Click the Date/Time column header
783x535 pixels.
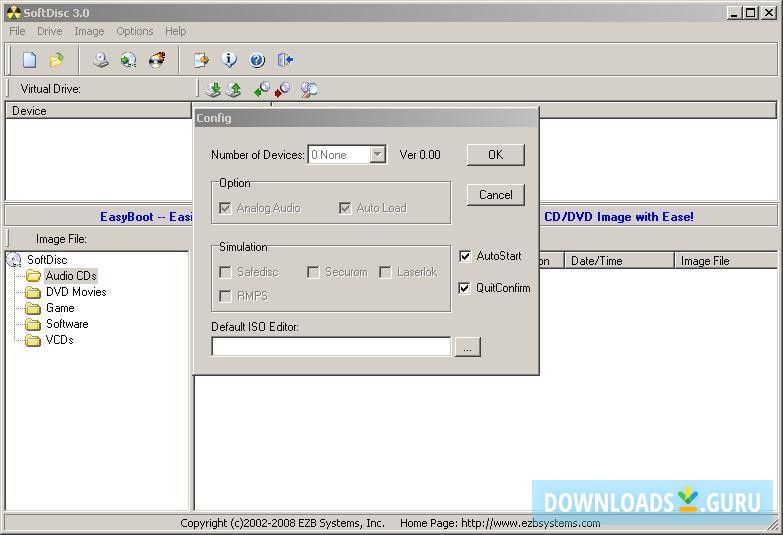[619, 261]
